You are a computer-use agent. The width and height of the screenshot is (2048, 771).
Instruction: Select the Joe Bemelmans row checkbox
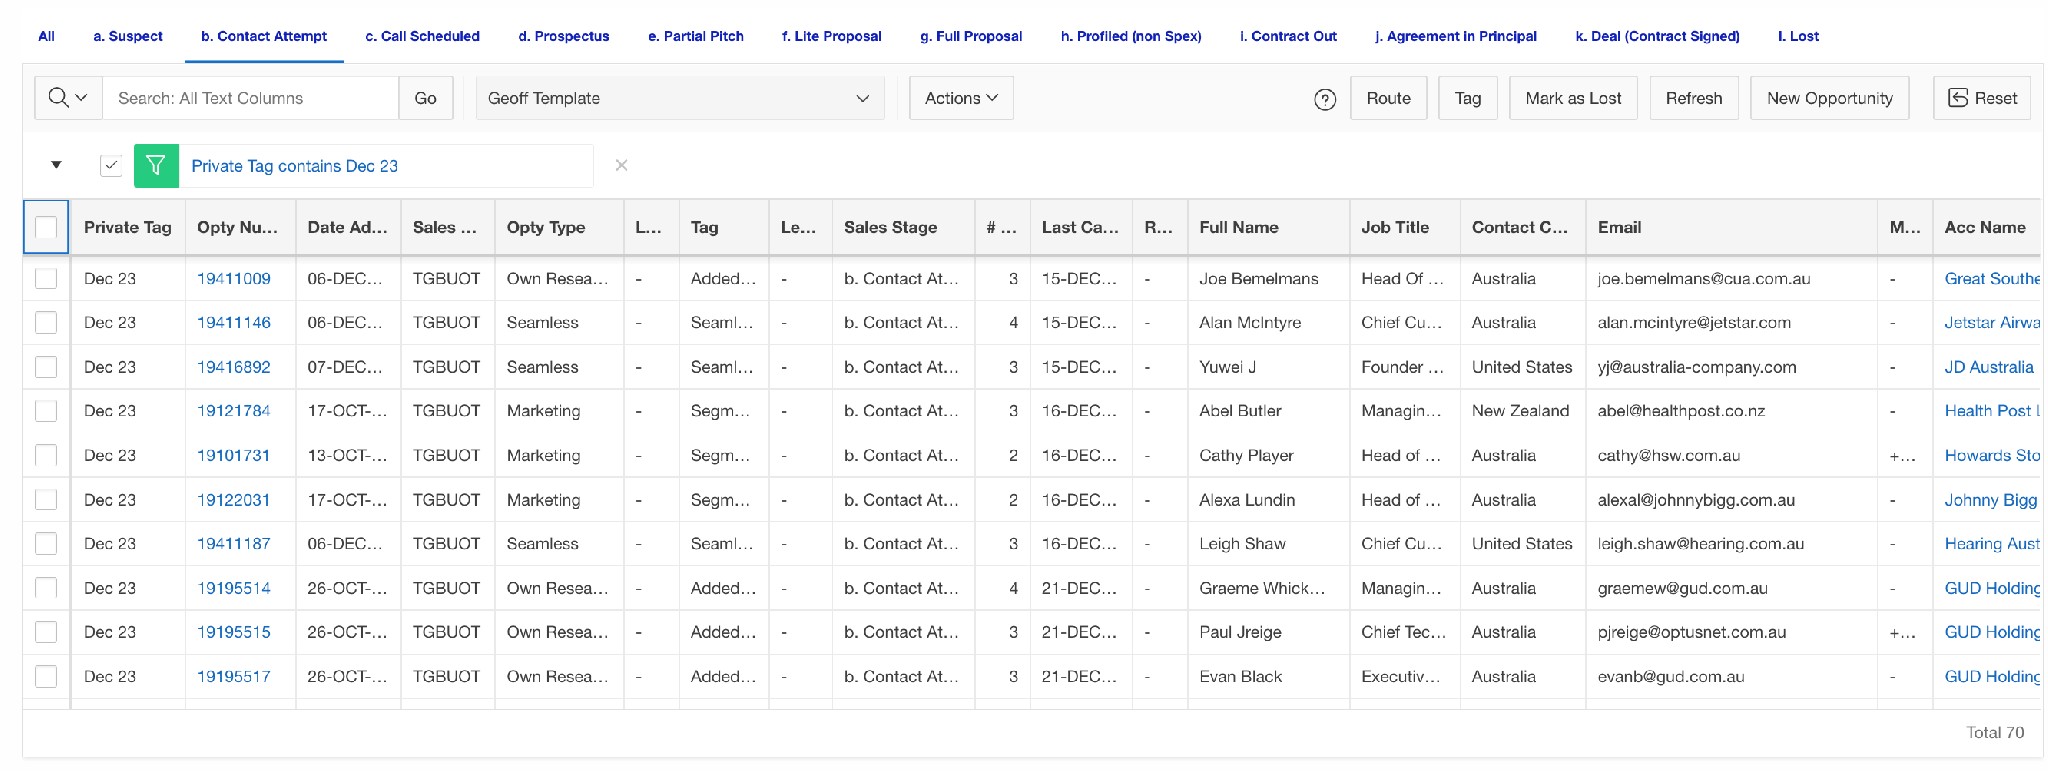[x=46, y=279]
